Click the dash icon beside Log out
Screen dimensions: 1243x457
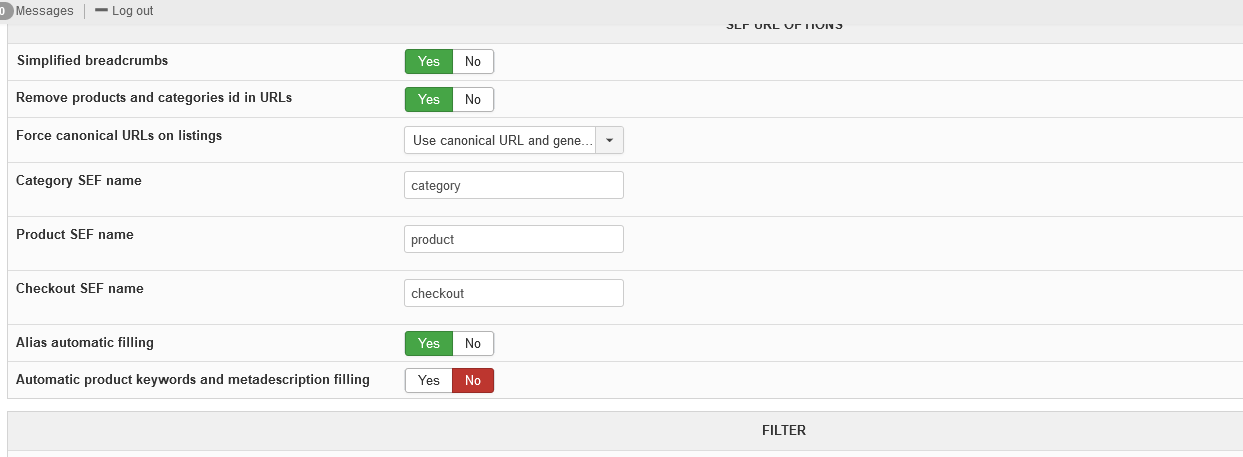101,11
